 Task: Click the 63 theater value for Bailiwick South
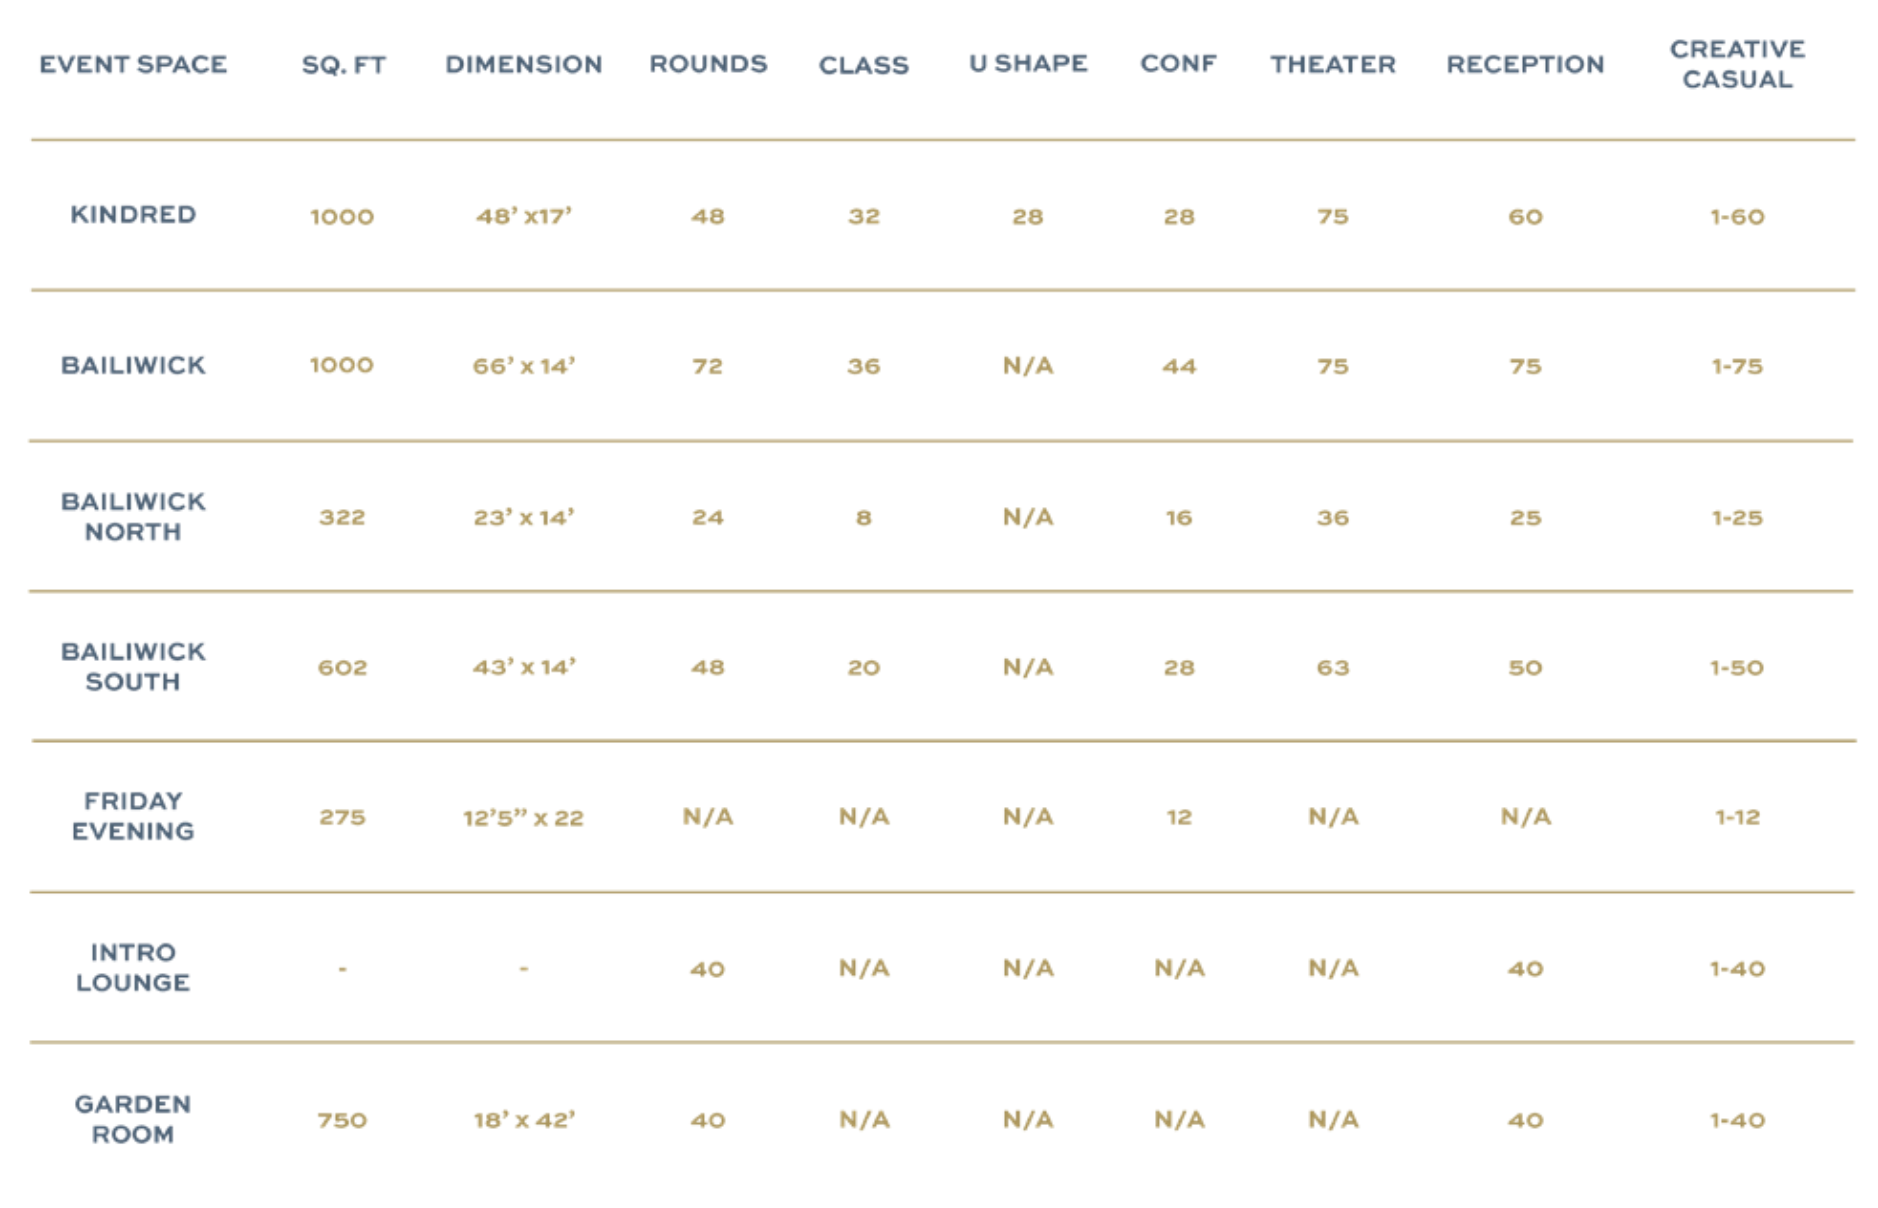(1333, 668)
